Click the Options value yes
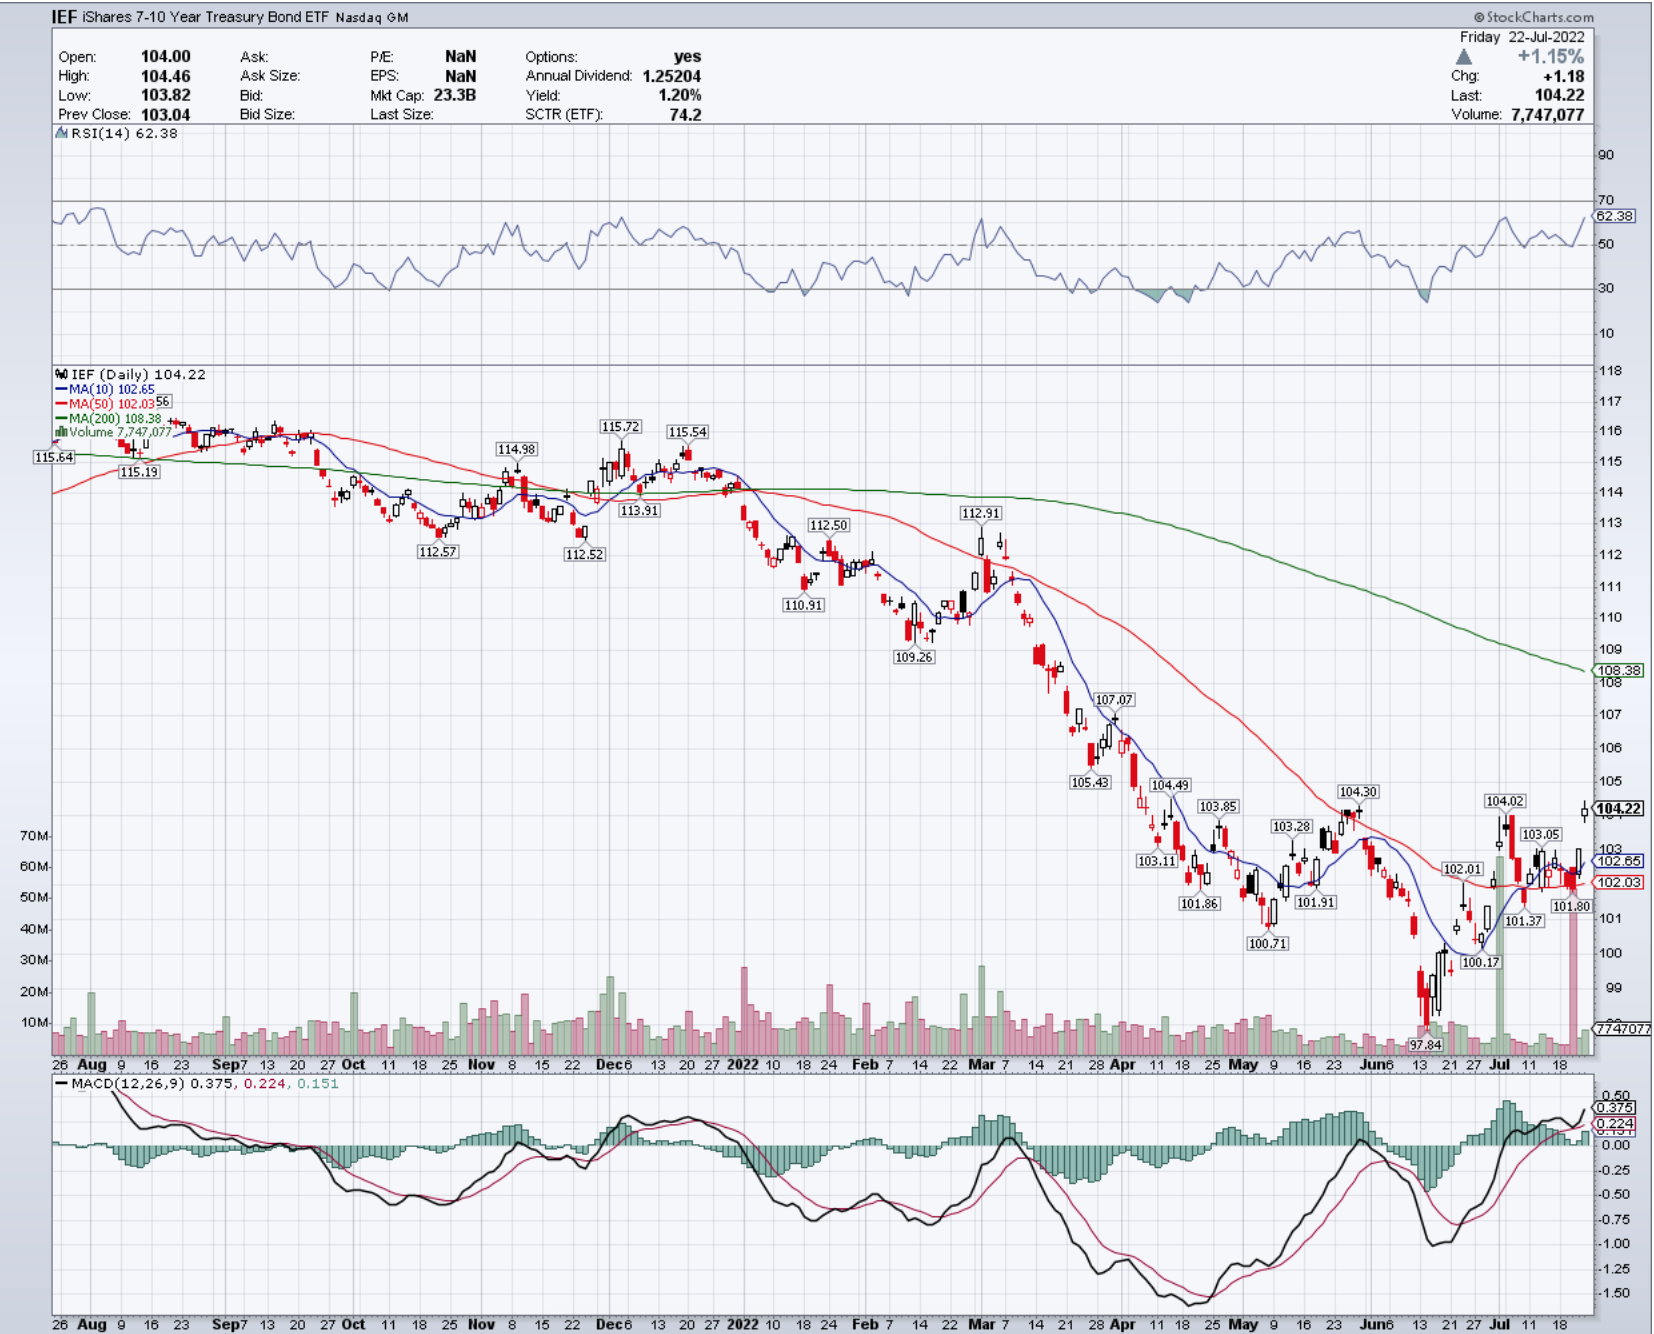The height and width of the screenshot is (1334, 1654). (687, 57)
